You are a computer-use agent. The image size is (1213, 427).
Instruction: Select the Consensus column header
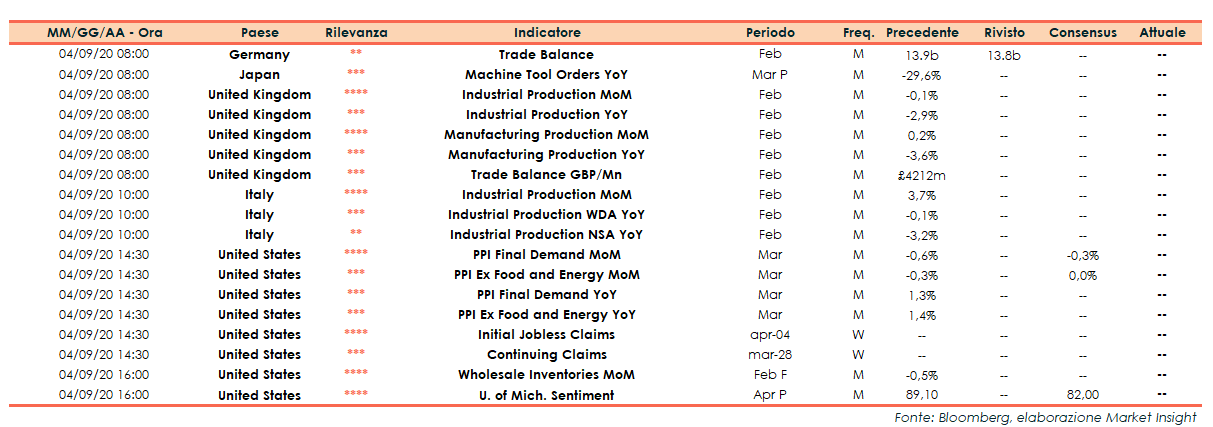(1082, 33)
